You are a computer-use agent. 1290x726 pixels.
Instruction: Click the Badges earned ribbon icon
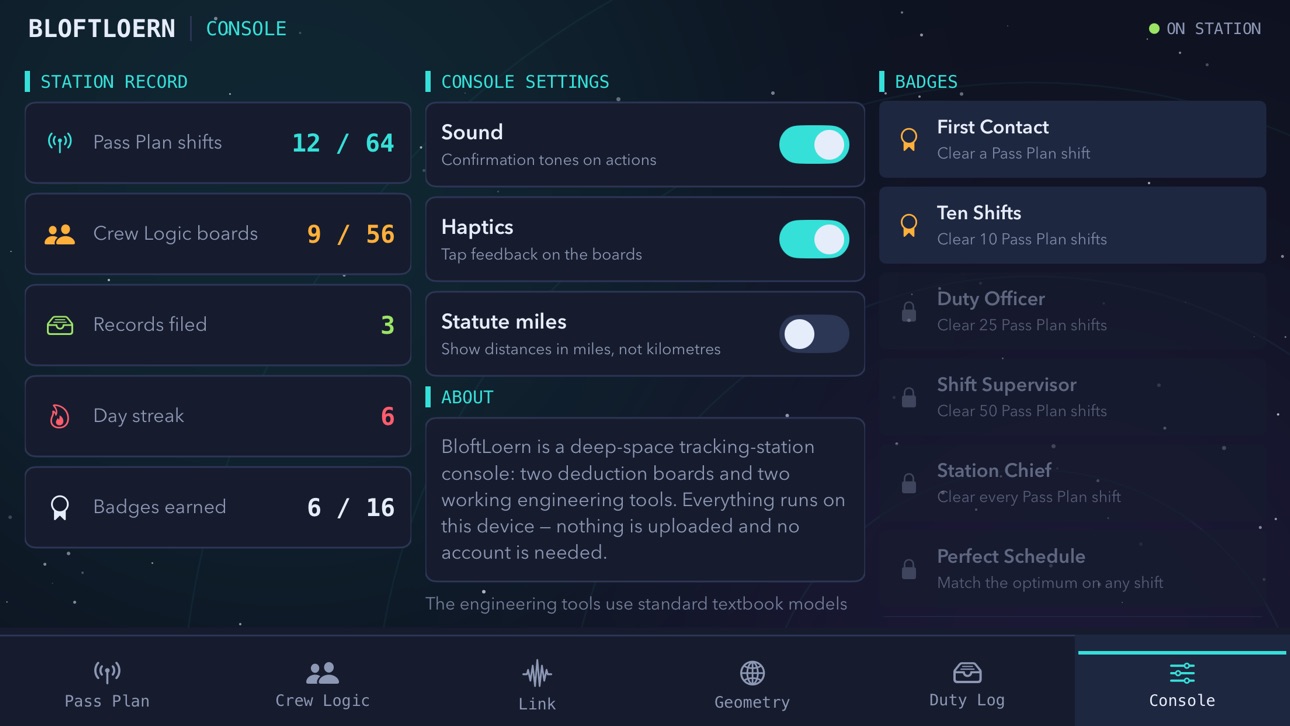click(60, 507)
